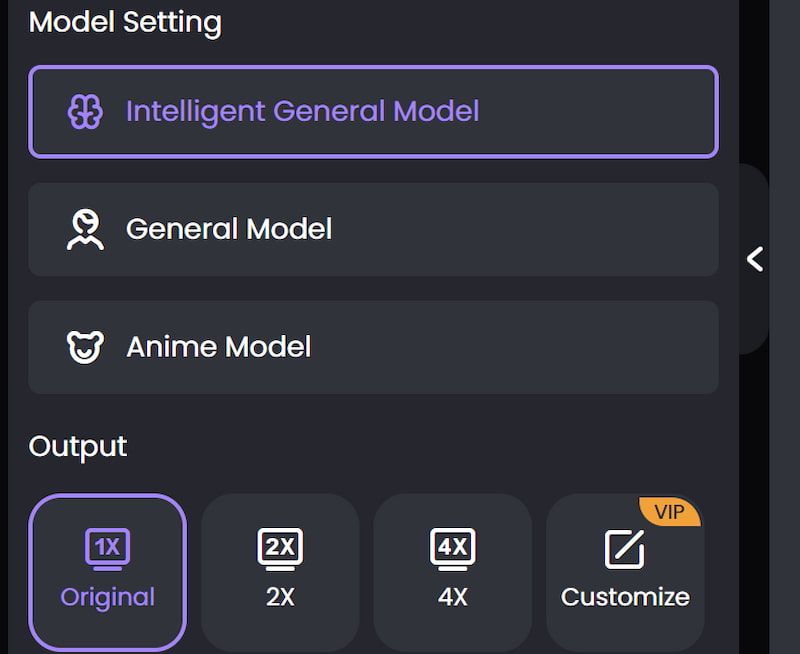Click the Customize pencil-and-square icon
The width and height of the screenshot is (800, 654).
(625, 549)
